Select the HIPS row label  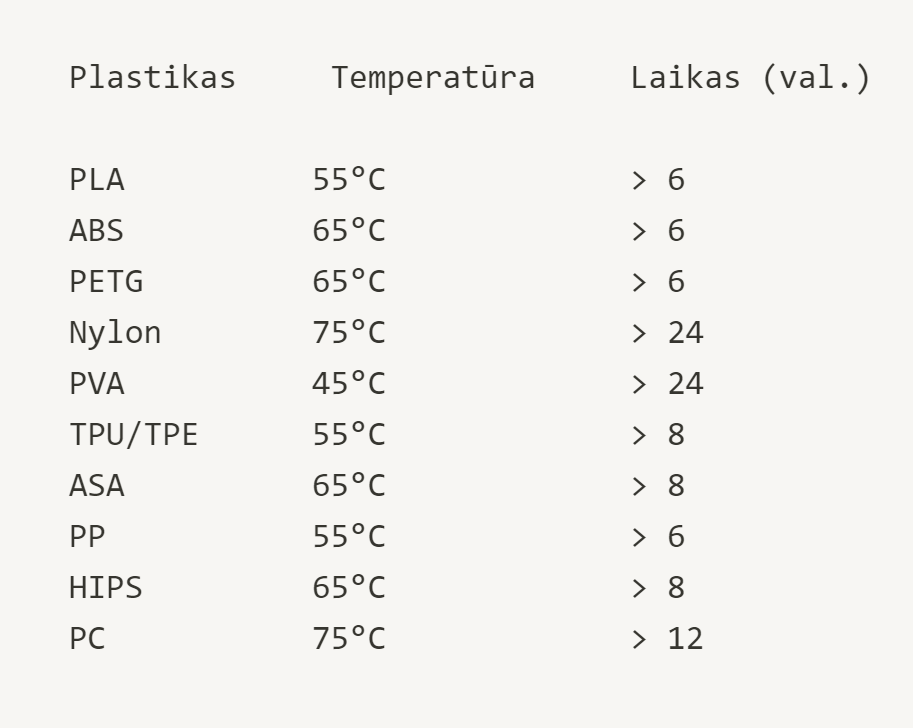click(x=106, y=588)
